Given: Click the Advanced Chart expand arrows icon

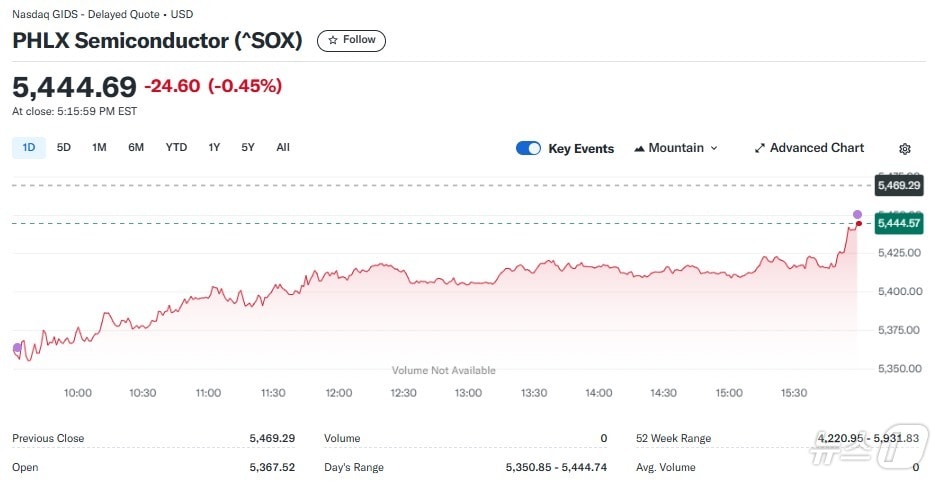Looking at the screenshot, I should 759,148.
